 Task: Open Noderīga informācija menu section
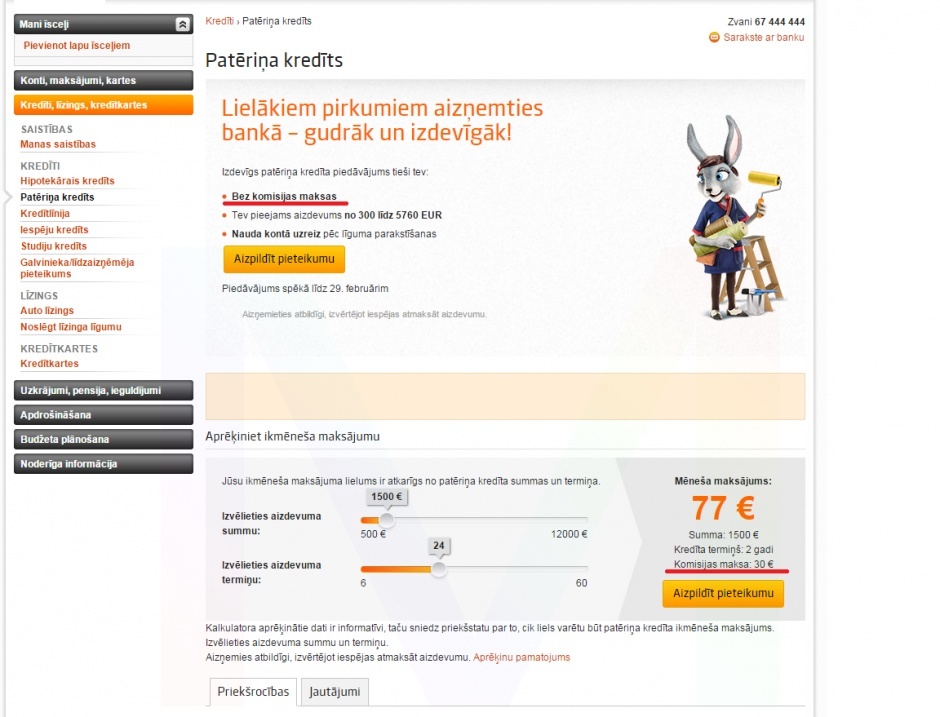[103, 464]
